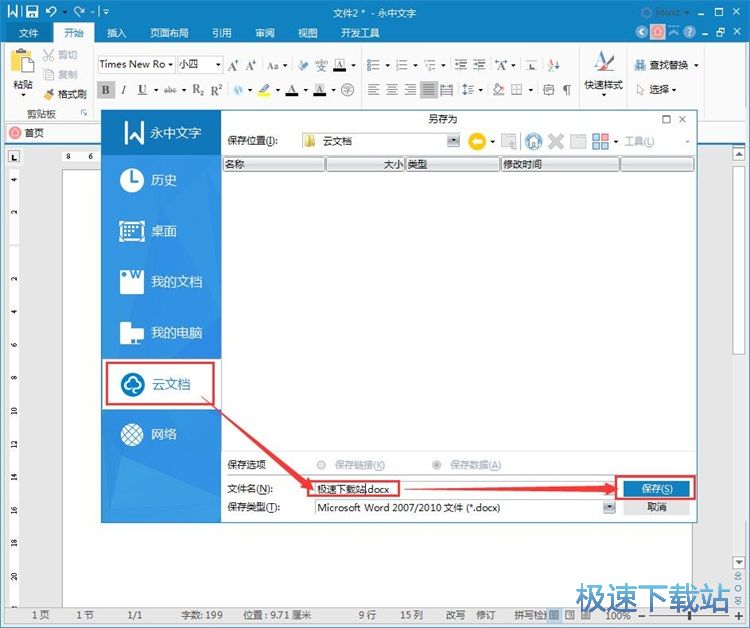Click the Sort A-Z icon
750x628 pixels.
coord(553,65)
